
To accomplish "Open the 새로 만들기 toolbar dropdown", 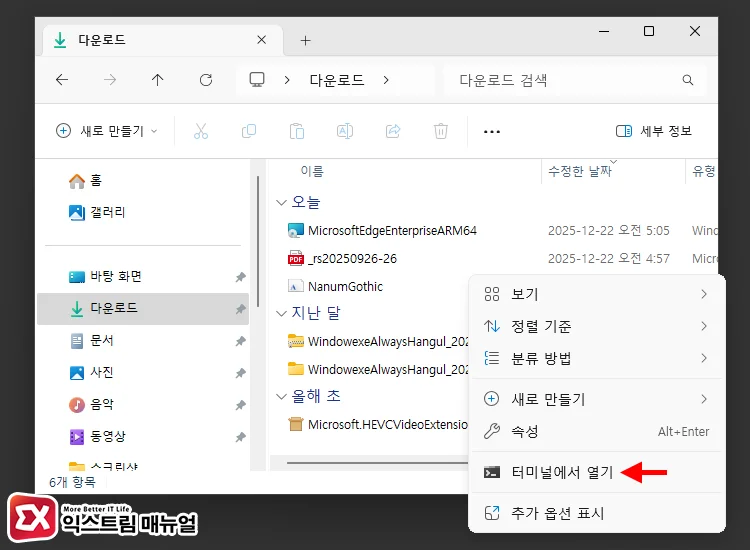I will coord(106,131).
